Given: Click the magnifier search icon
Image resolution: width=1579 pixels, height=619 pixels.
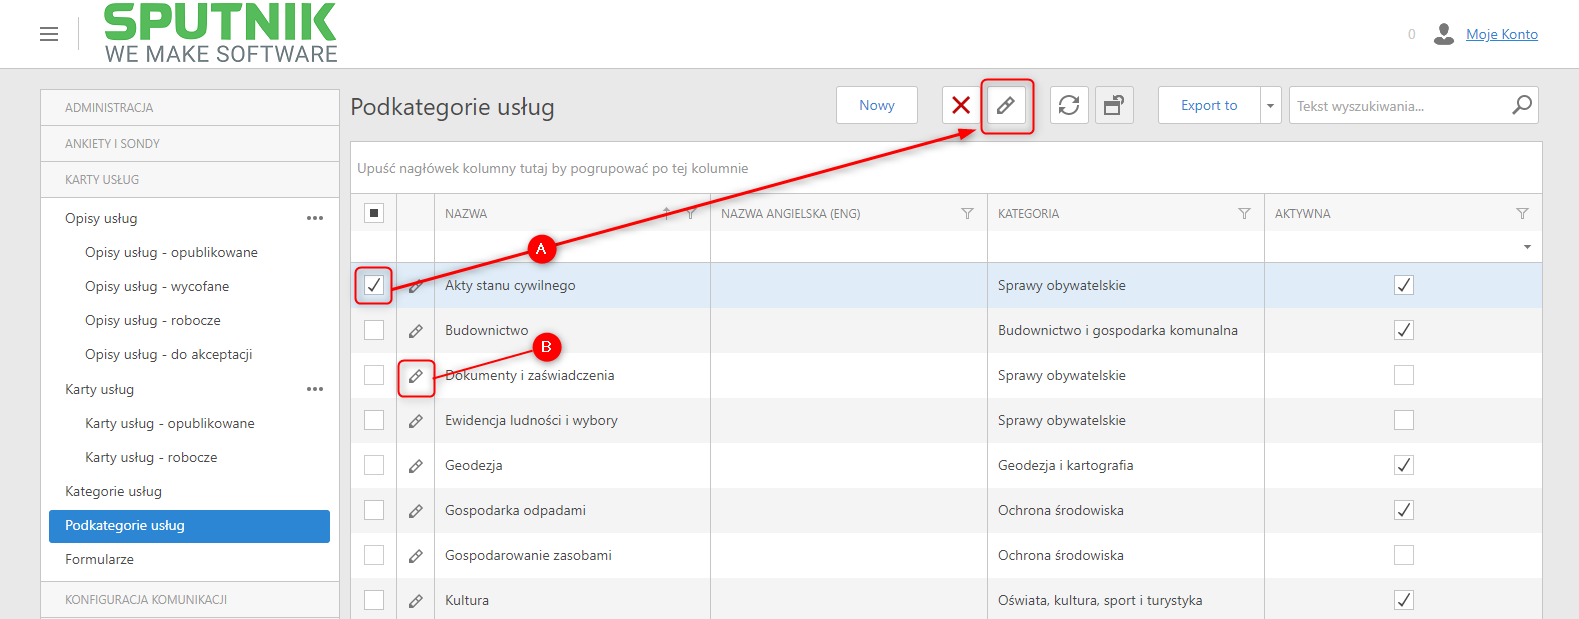Looking at the screenshot, I should click(1522, 105).
